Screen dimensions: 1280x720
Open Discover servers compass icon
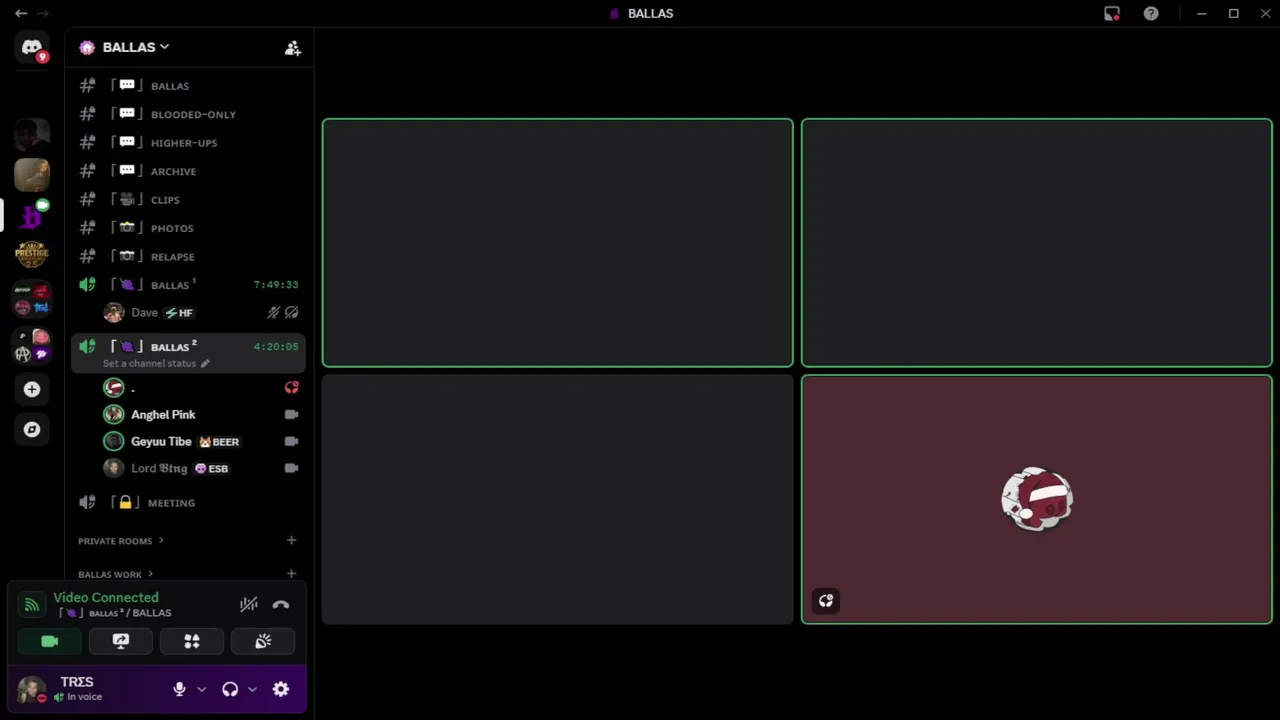[x=32, y=429]
